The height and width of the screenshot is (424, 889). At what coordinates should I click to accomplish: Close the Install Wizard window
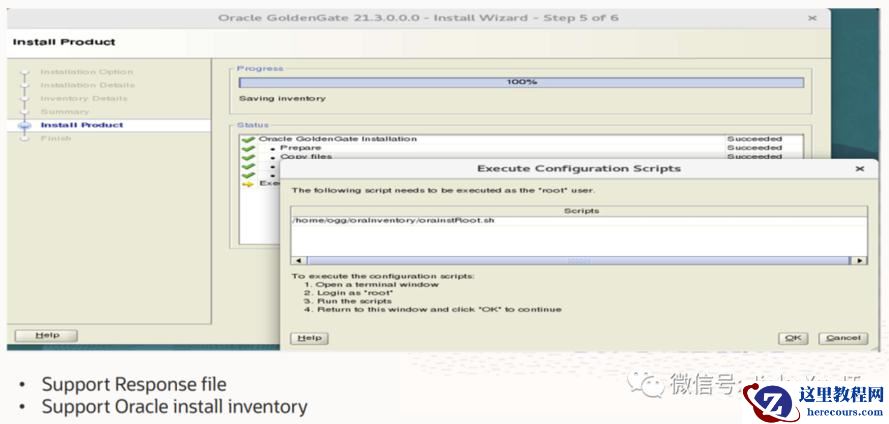[x=812, y=18]
